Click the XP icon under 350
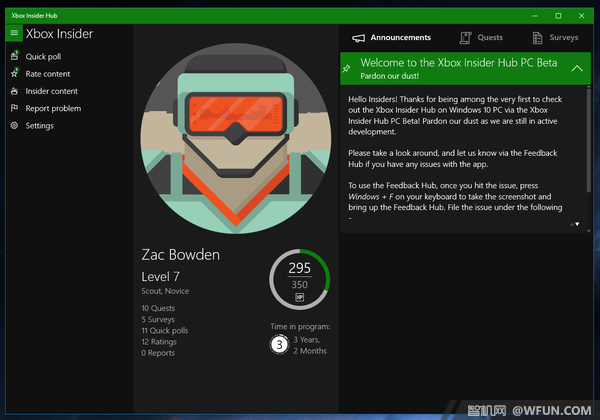Screen dimensions: 600x420 point(299,297)
